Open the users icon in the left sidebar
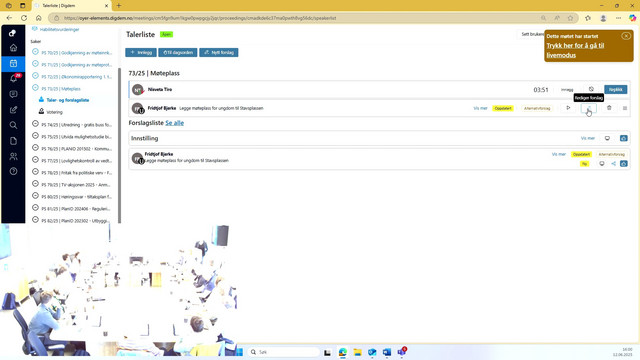Viewport: 640px width, 360px height. pyautogui.click(x=13, y=156)
